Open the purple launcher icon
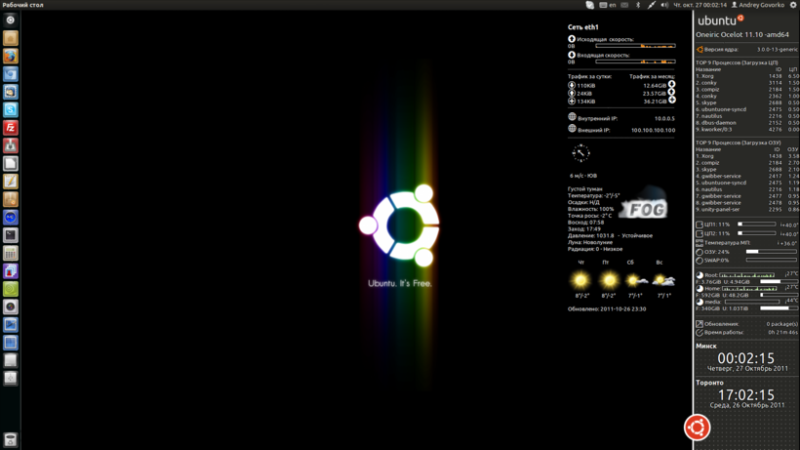Viewport: 800px width, 450px height. [10, 271]
